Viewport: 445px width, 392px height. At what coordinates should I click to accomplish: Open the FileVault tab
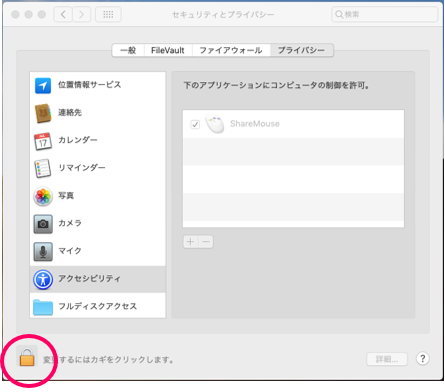pyautogui.click(x=168, y=50)
